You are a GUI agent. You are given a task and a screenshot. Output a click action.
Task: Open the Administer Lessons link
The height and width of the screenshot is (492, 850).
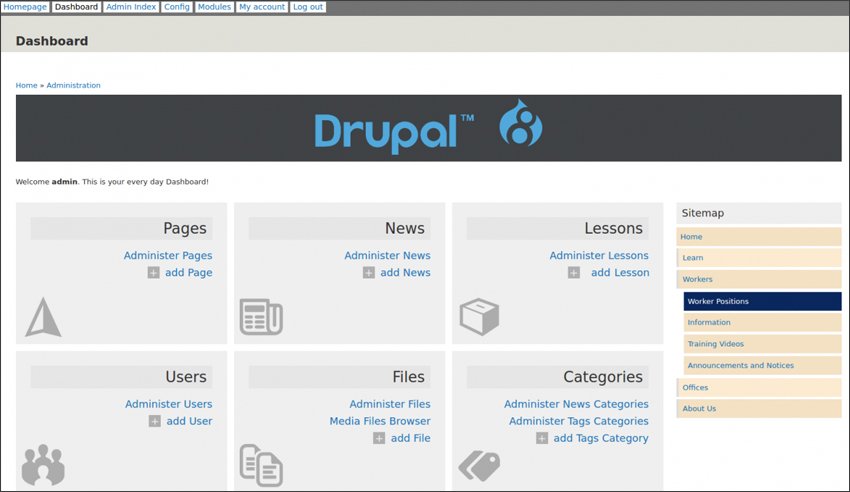[599, 255]
